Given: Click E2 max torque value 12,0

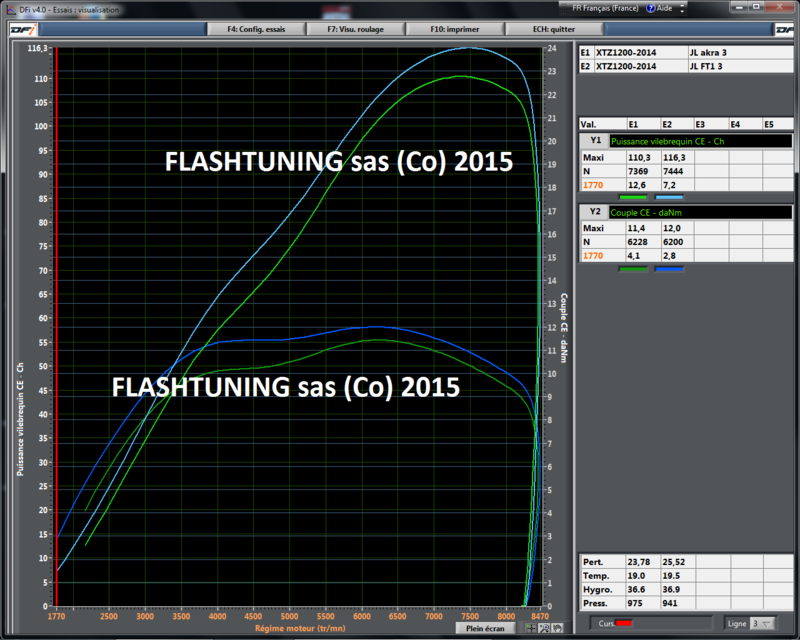Looking at the screenshot, I should pos(678,228).
